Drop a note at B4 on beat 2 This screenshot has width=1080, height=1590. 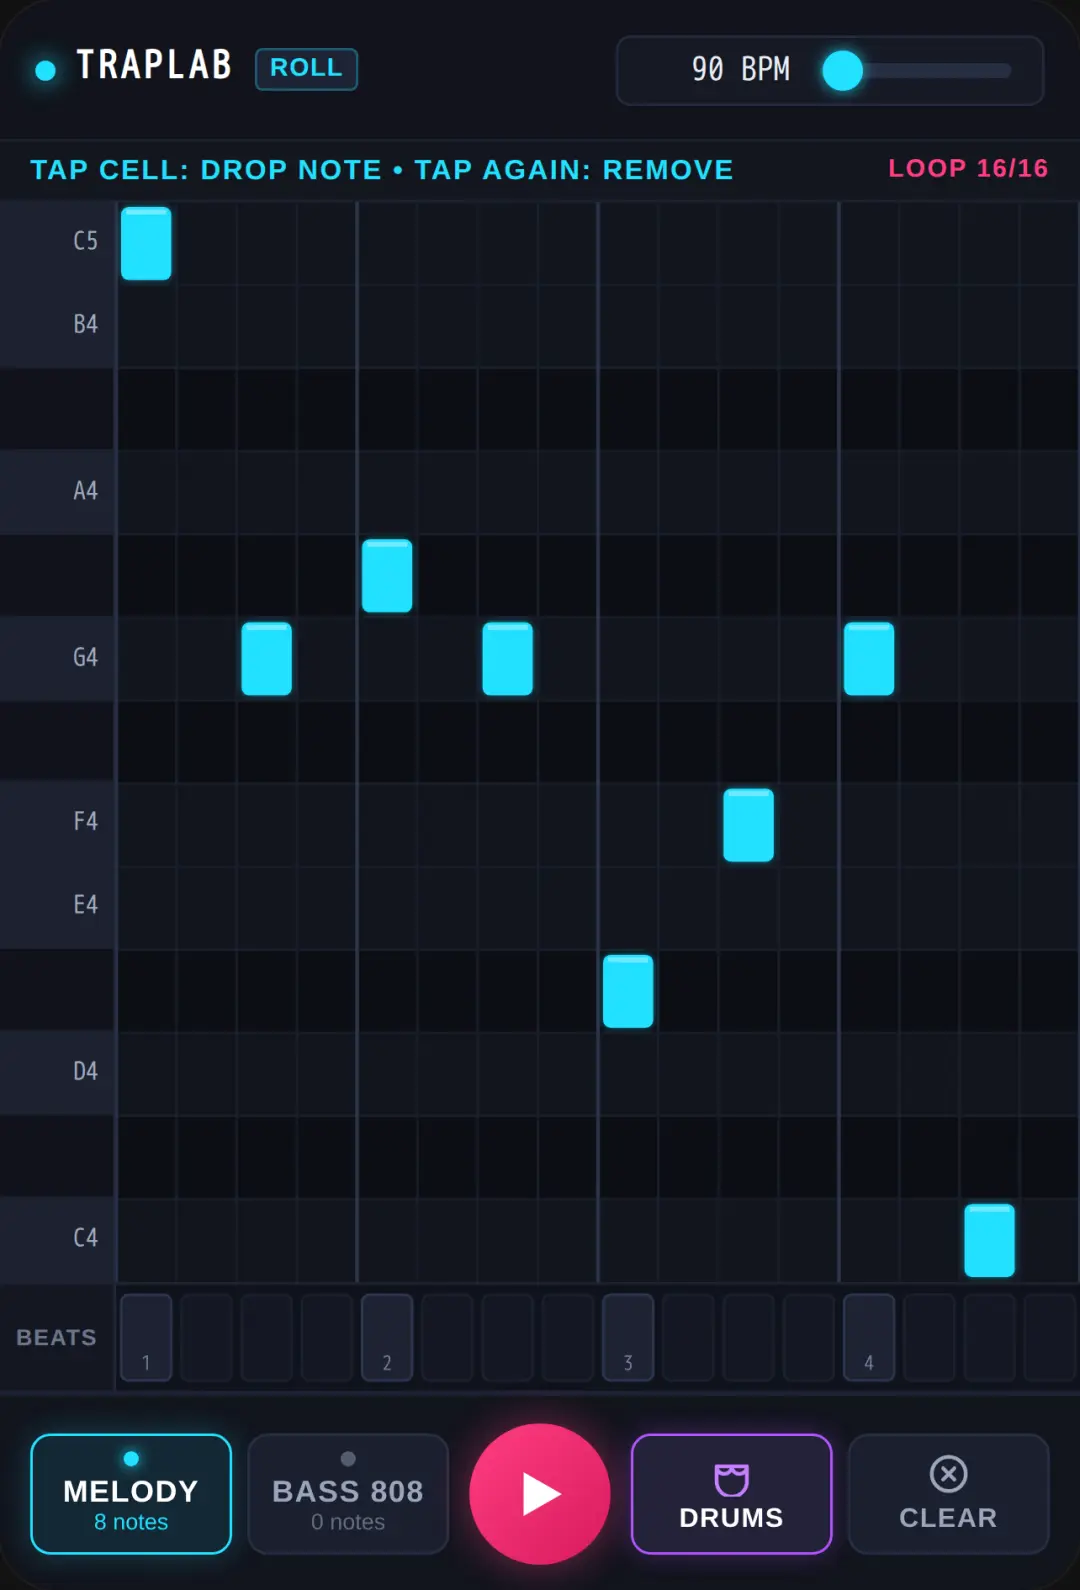387,326
